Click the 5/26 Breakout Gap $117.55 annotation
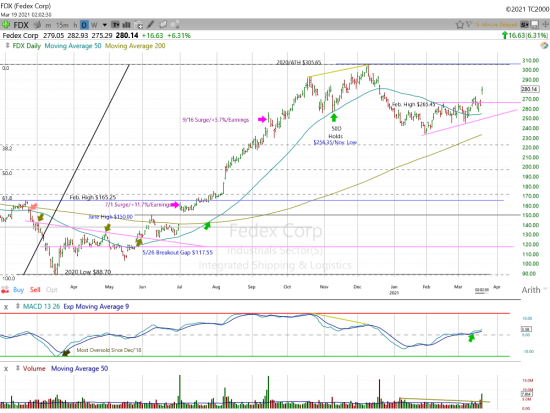The image size is (550, 413). [x=177, y=252]
